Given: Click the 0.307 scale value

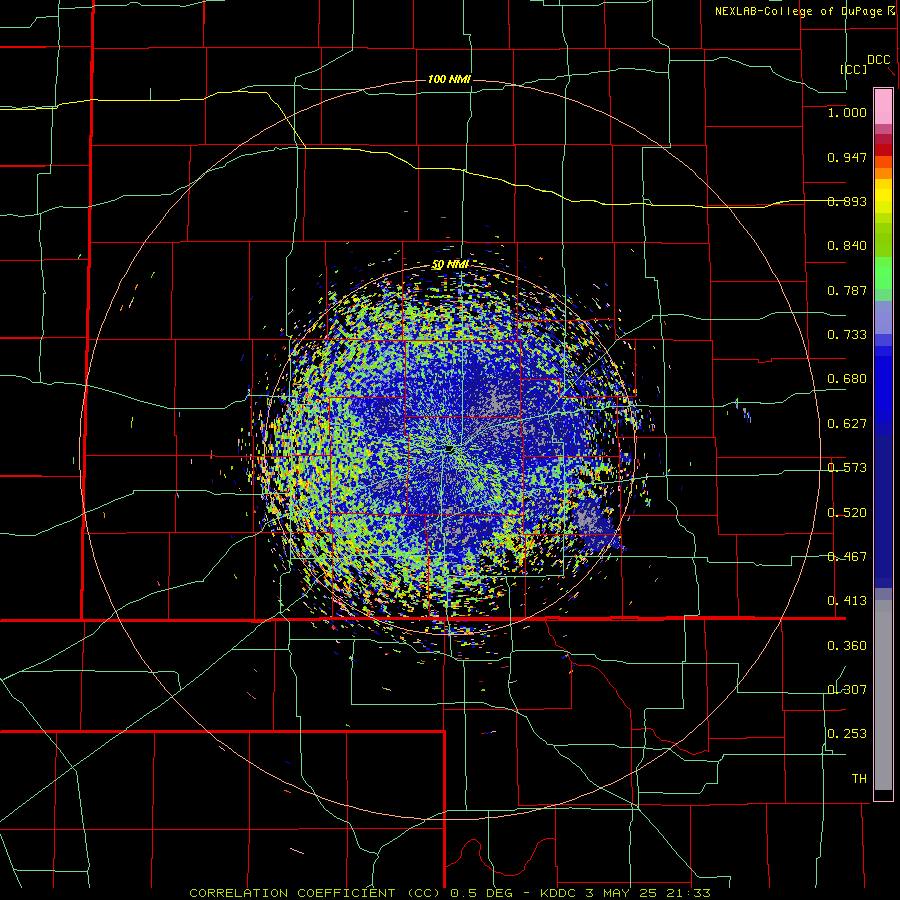Looking at the screenshot, I should coord(847,689).
